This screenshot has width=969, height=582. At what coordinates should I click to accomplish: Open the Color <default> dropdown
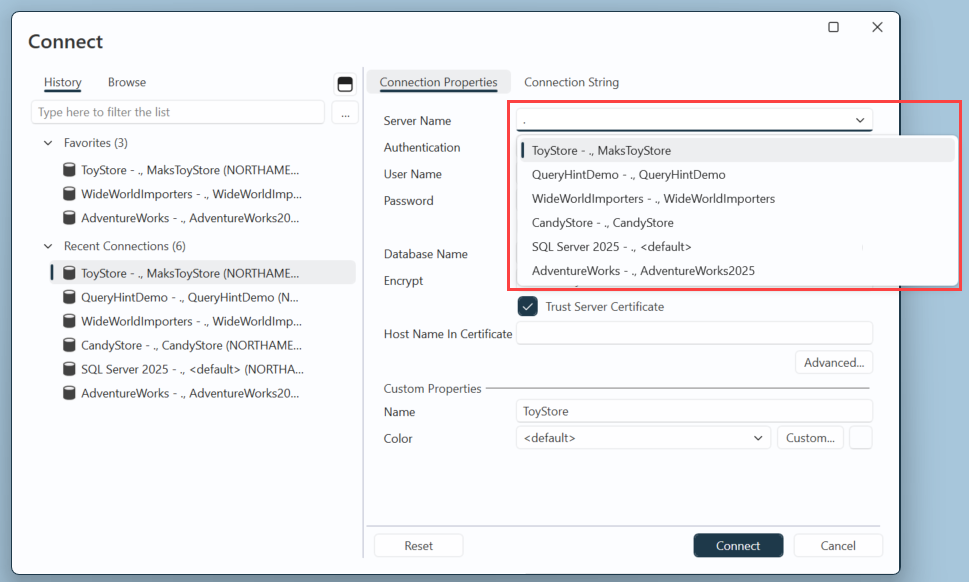643,437
